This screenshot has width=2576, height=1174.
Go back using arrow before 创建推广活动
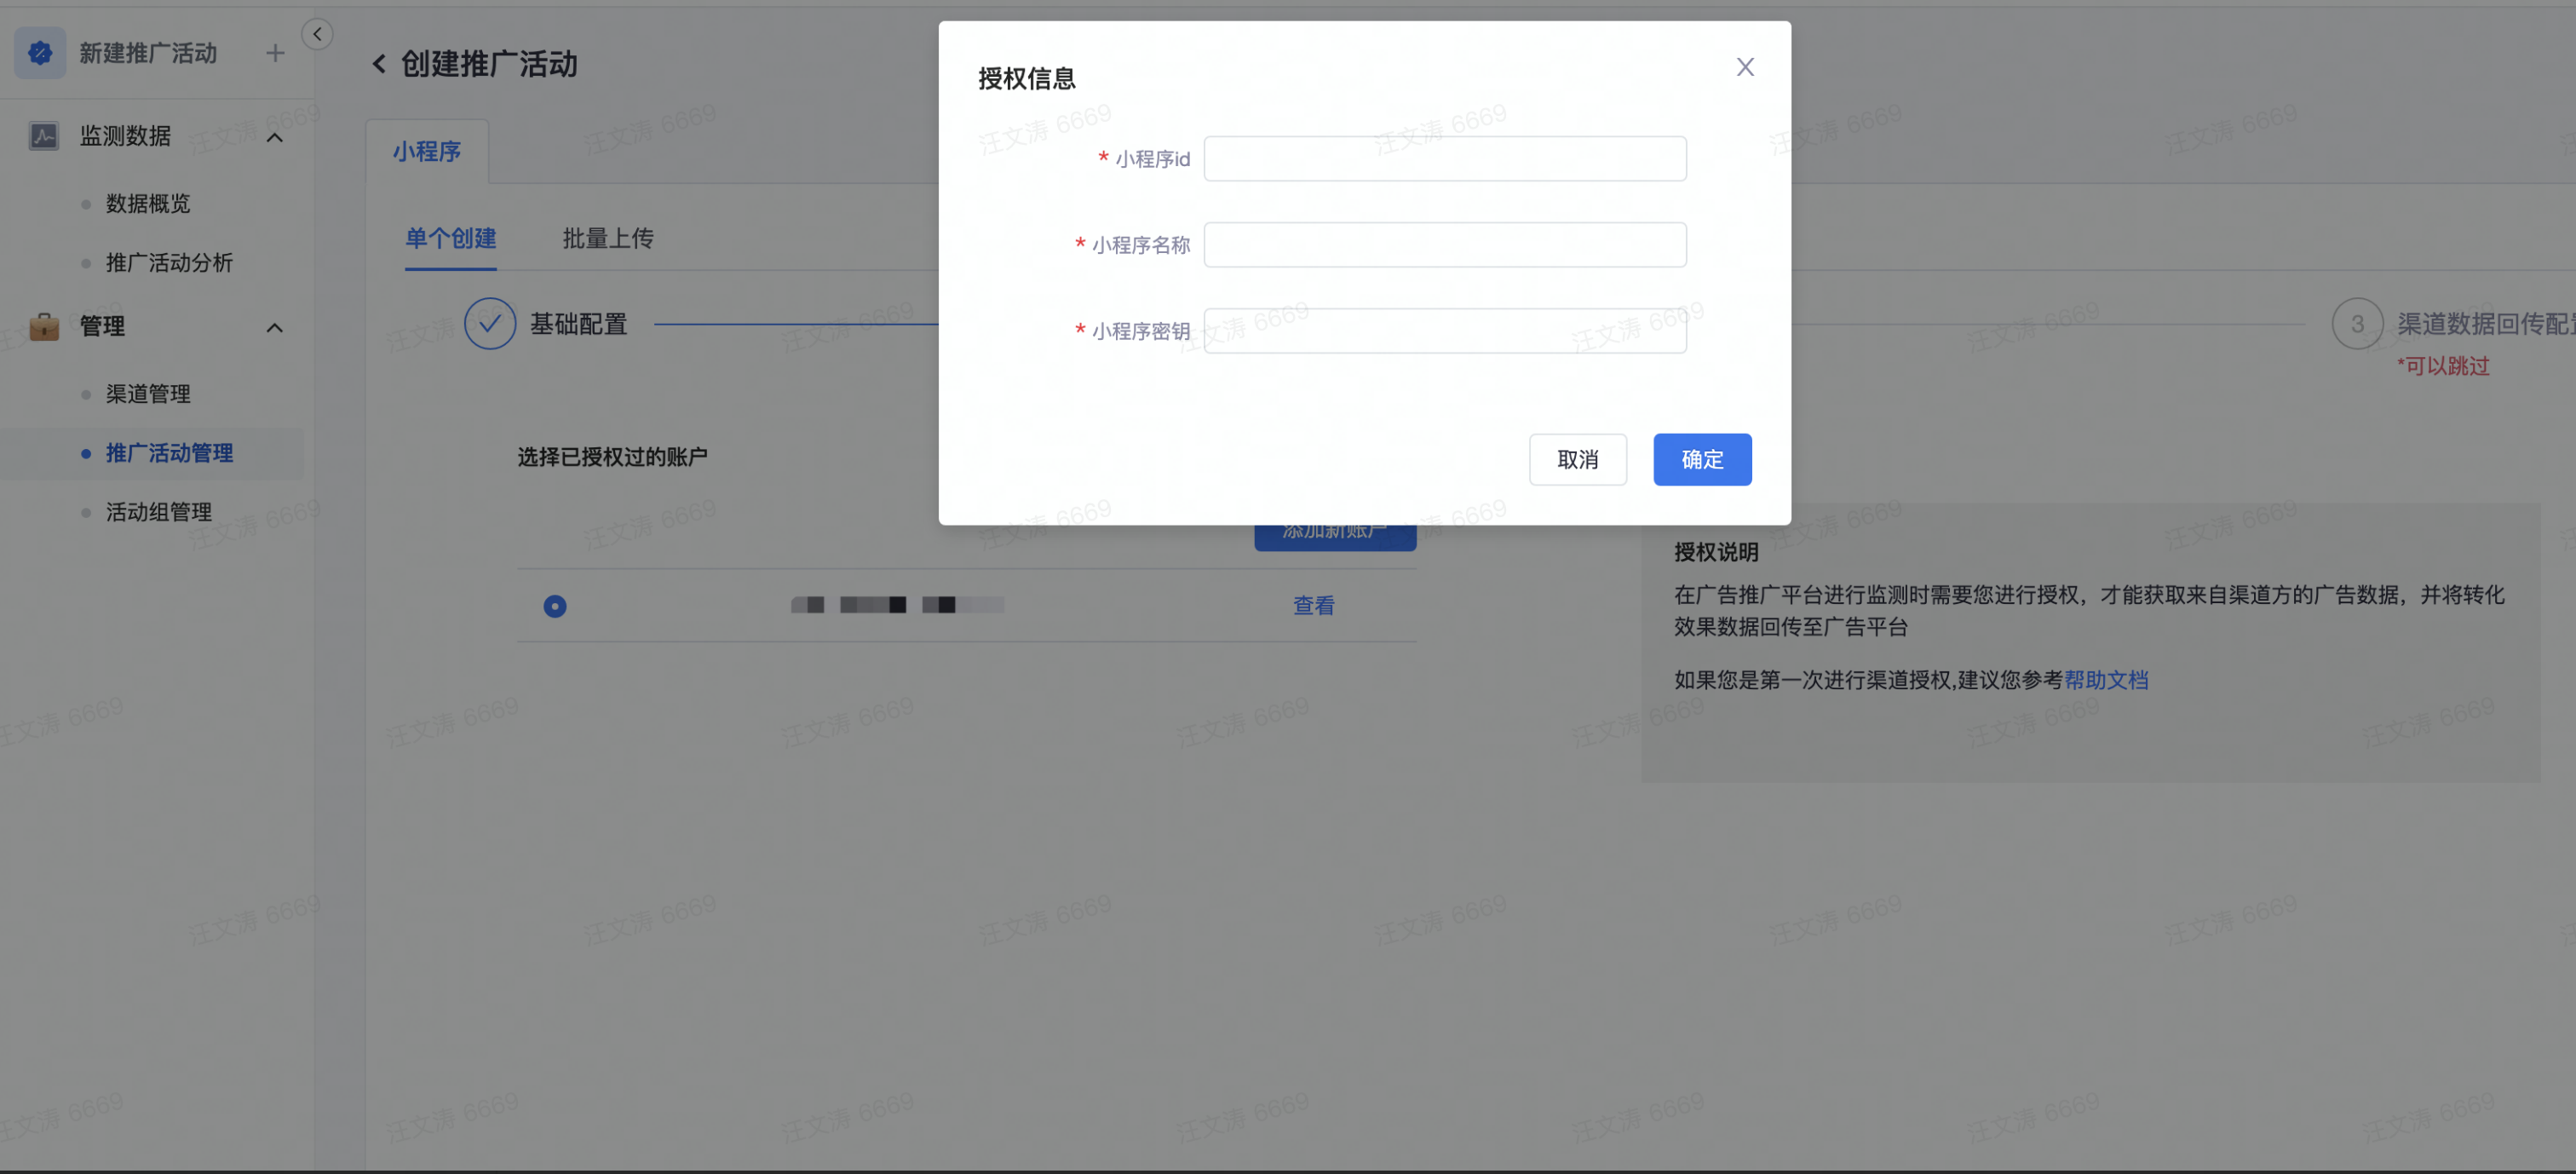coord(379,64)
